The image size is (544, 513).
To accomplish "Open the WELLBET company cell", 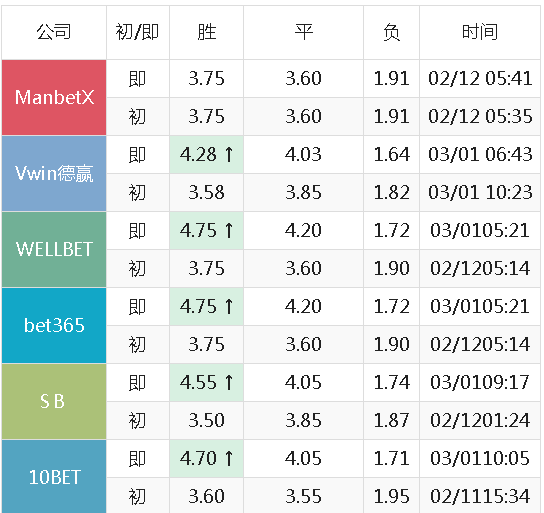I will pos(54,249).
